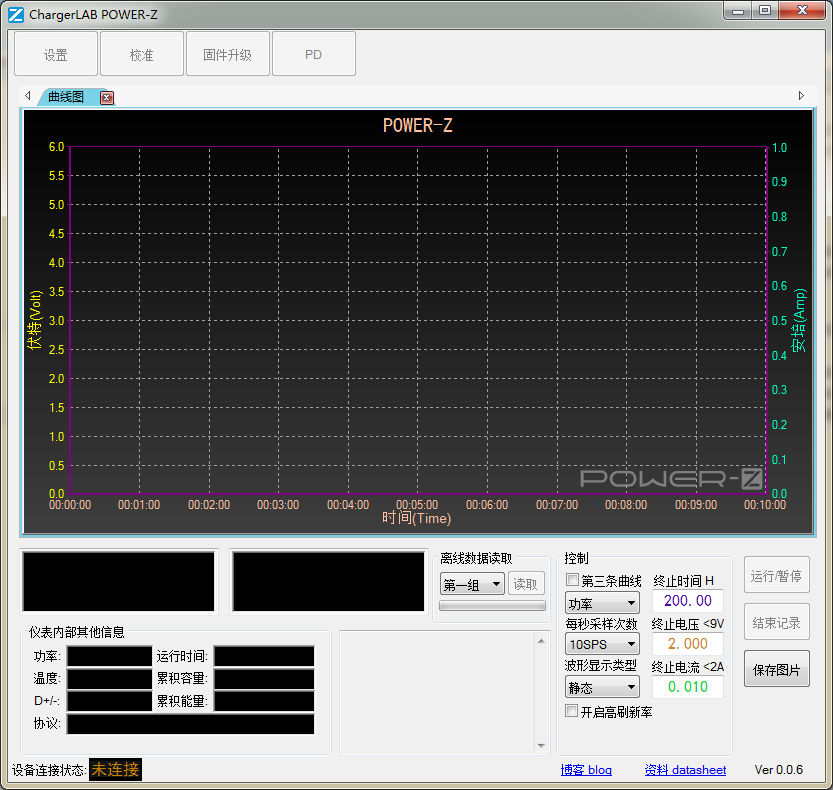This screenshot has width=833, height=790.
Task: Open the 固件升级 firmware upgrade panel
Action: pyautogui.click(x=227, y=53)
